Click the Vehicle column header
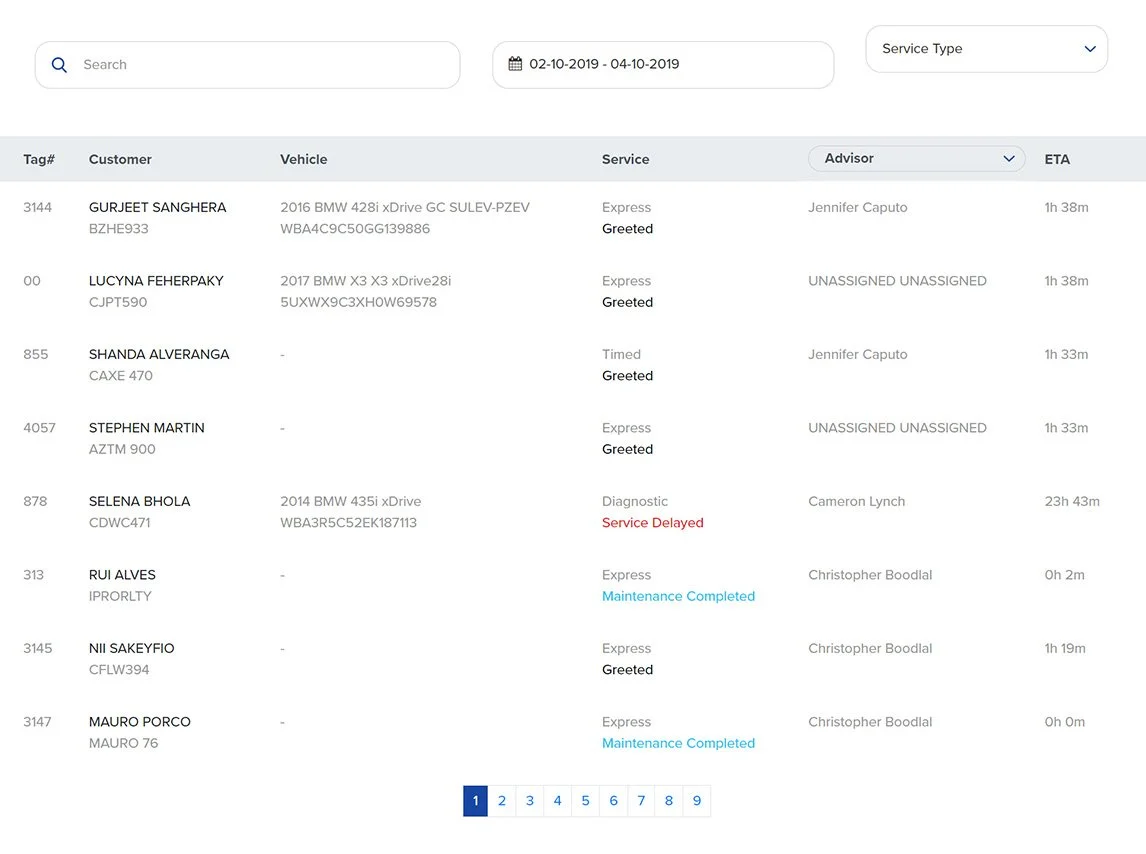 pyautogui.click(x=303, y=159)
